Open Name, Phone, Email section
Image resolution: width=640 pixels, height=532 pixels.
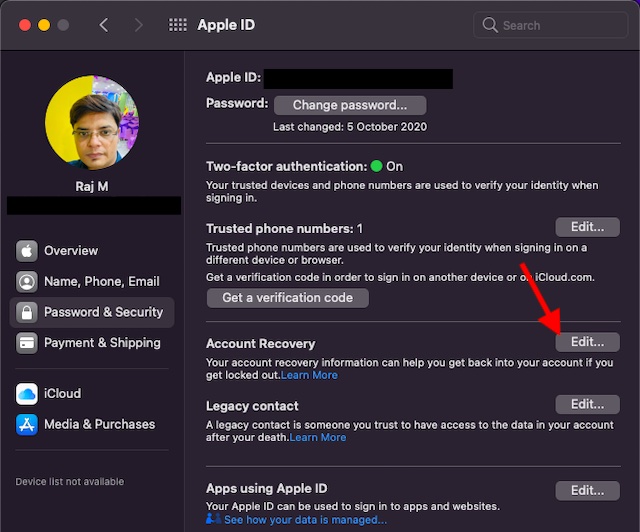coord(92,281)
